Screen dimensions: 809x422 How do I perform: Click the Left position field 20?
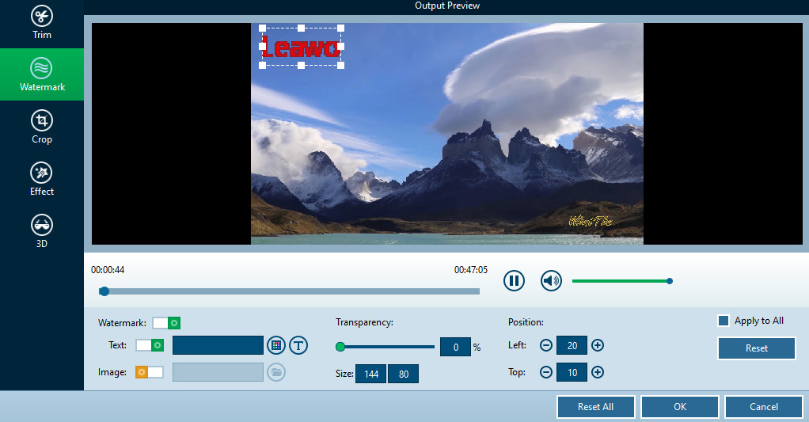(572, 345)
